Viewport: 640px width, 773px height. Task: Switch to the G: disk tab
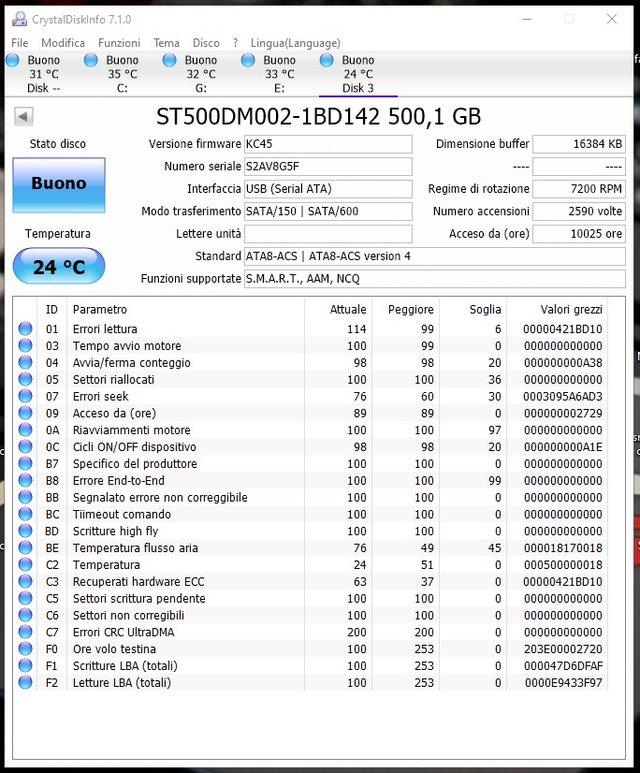(x=201, y=74)
